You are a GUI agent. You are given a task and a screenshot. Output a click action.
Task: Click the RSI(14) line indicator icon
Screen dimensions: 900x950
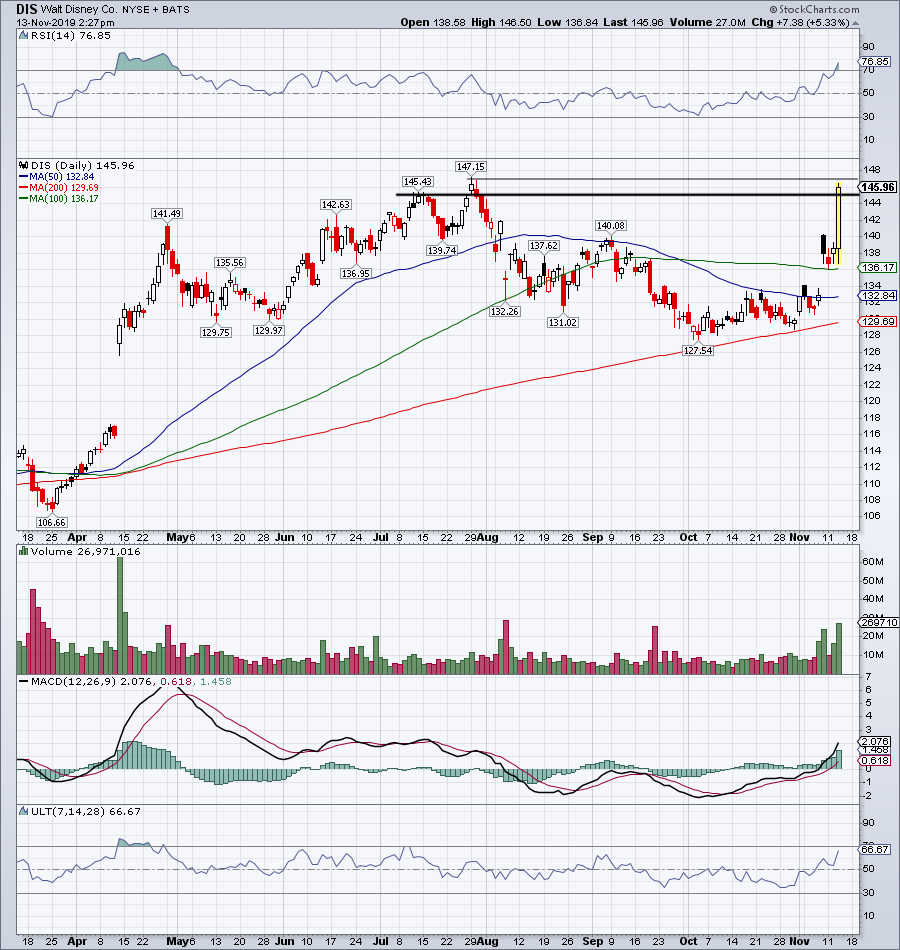[23, 36]
